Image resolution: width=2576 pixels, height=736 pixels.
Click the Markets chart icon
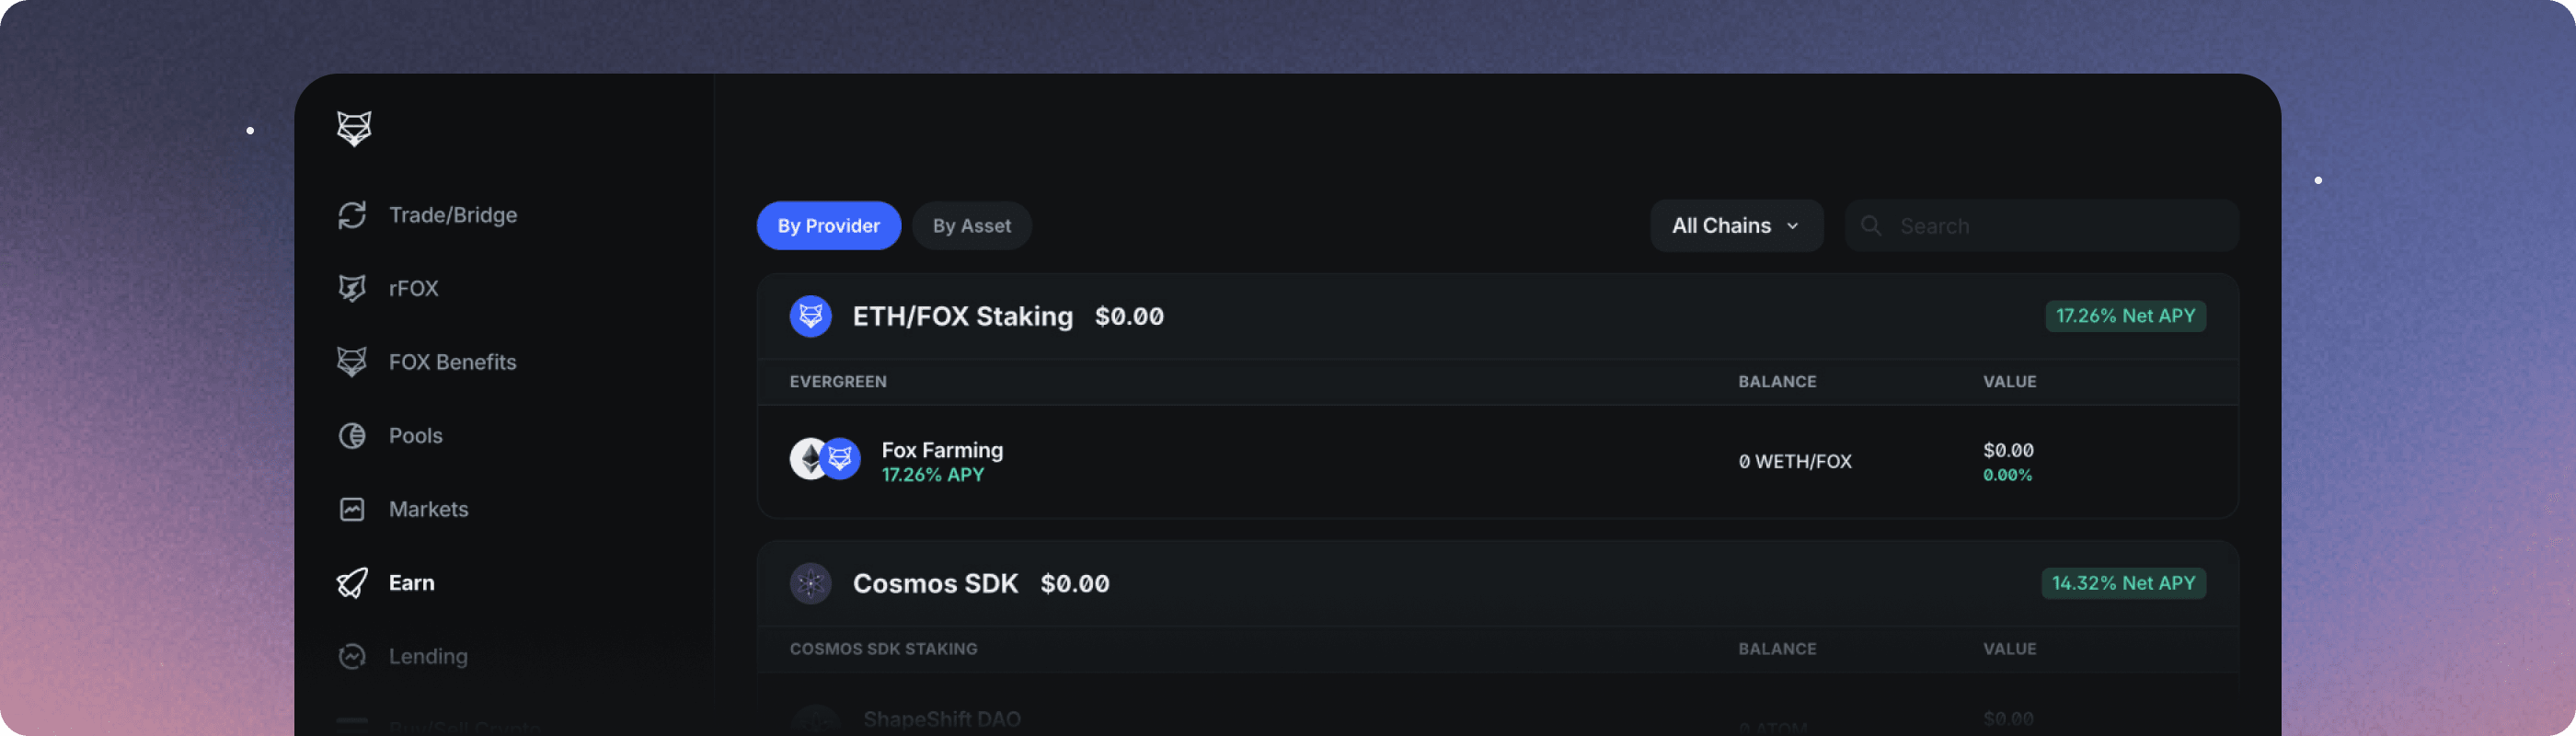tap(352, 509)
